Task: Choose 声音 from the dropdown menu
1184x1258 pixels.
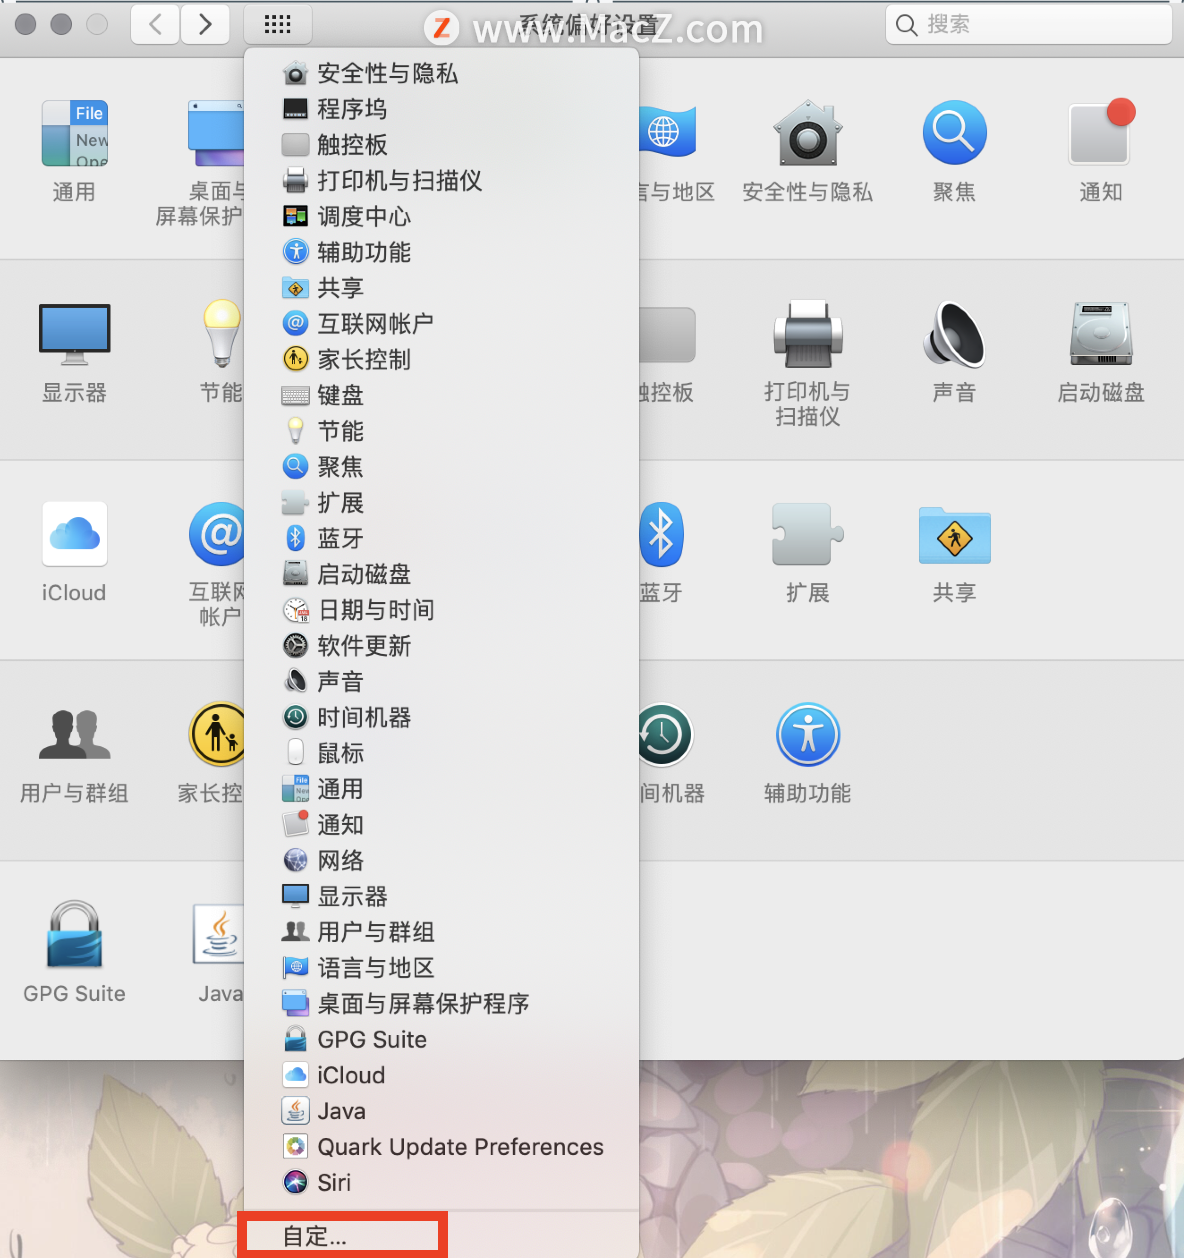Action: (x=441, y=682)
